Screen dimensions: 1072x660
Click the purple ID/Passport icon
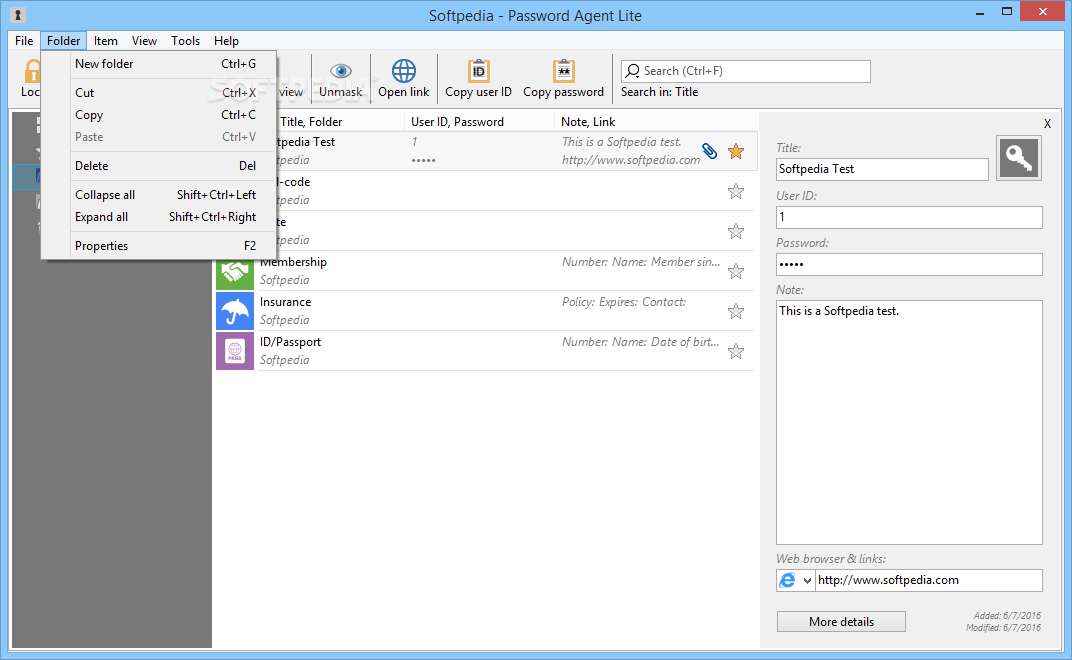click(234, 351)
